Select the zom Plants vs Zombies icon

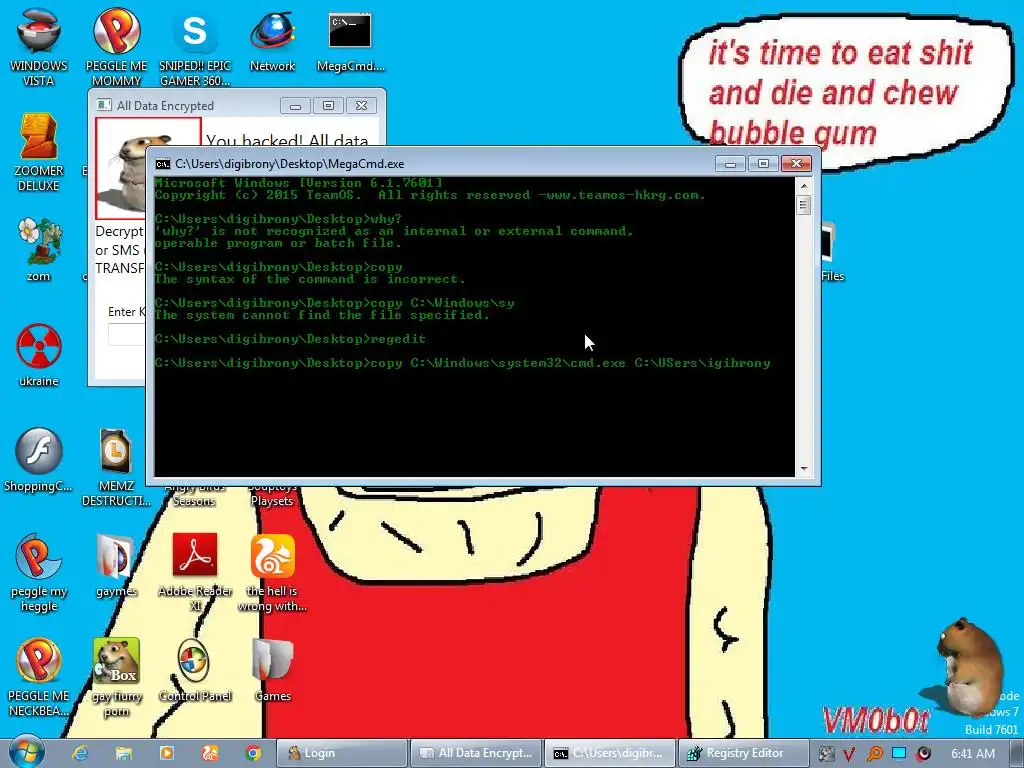[x=39, y=249]
